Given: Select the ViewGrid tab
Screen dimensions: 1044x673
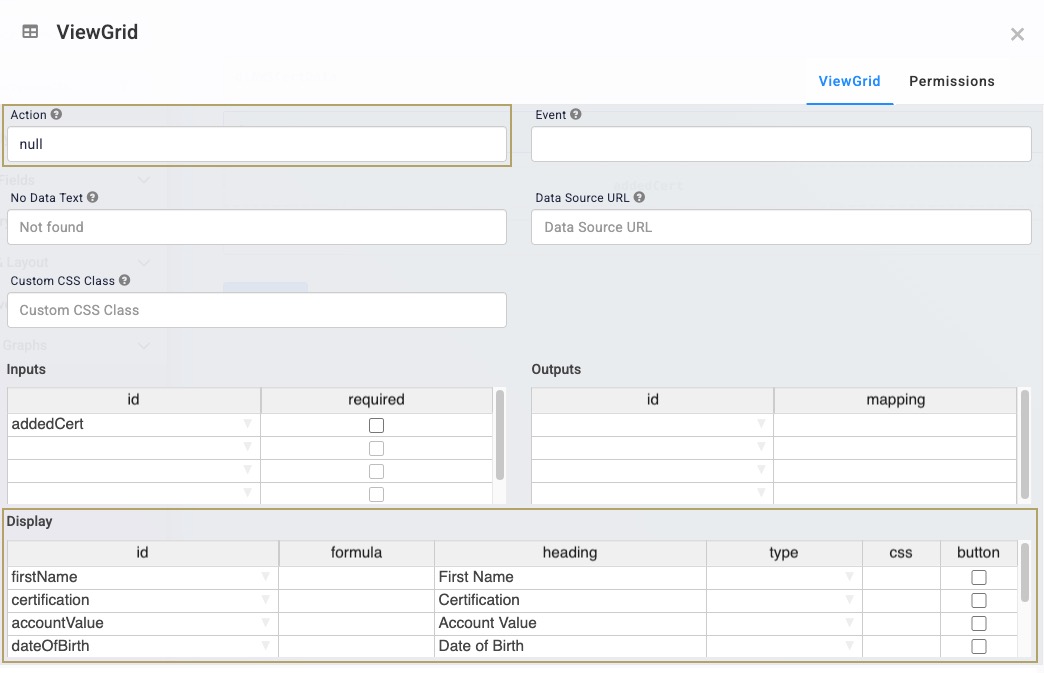Looking at the screenshot, I should [x=849, y=81].
